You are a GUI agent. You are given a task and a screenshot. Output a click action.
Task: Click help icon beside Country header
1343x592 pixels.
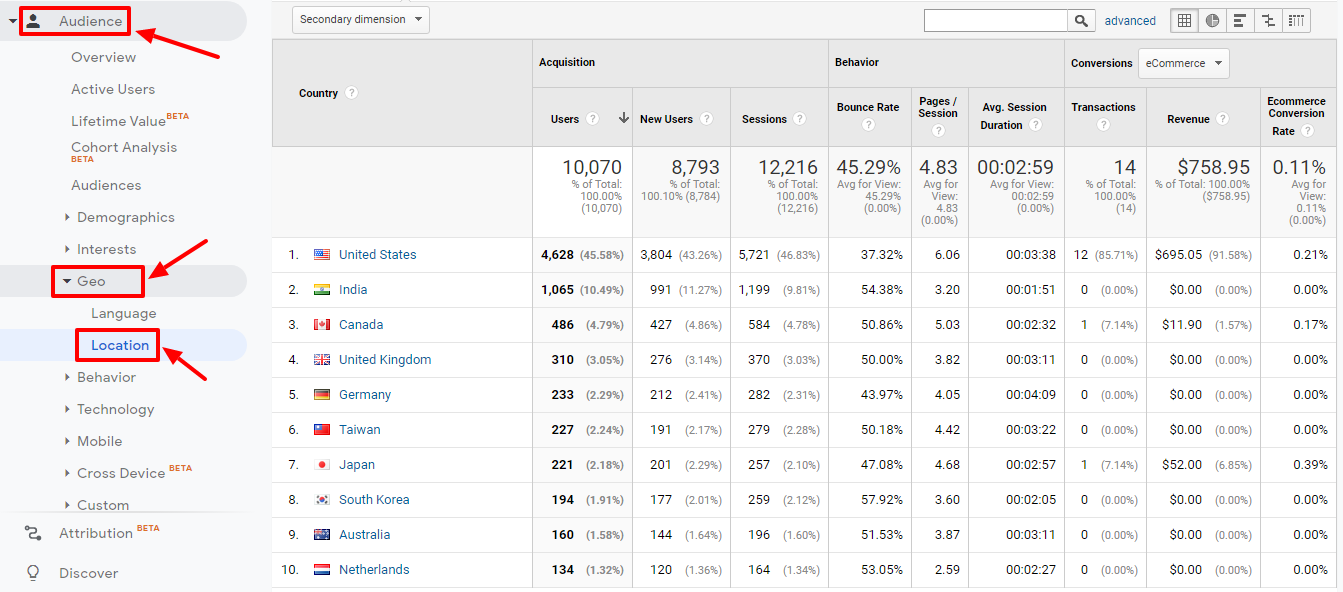(351, 93)
